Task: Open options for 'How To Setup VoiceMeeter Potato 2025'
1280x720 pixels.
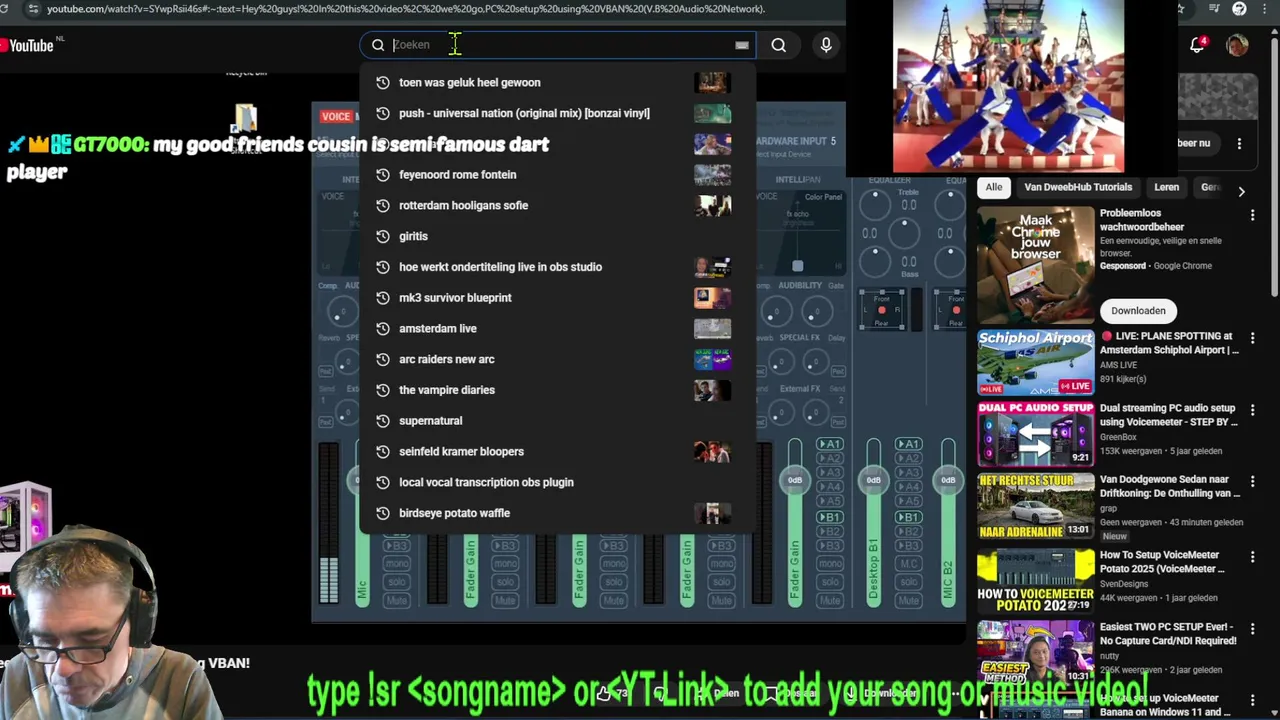Action: pyautogui.click(x=1252, y=557)
